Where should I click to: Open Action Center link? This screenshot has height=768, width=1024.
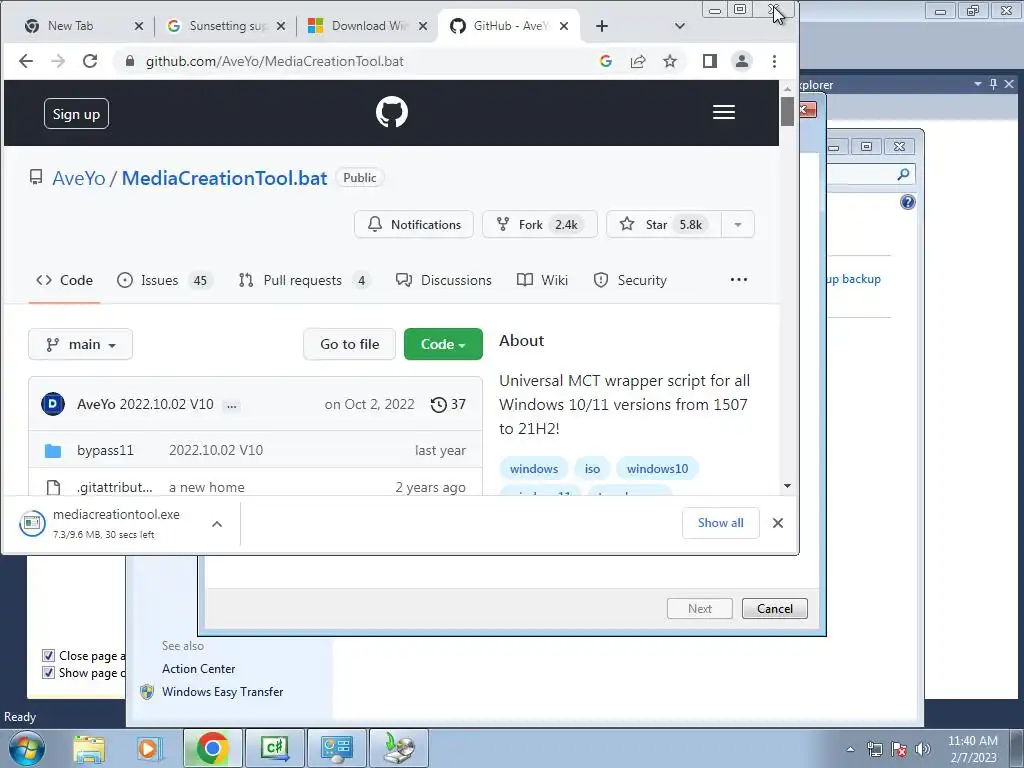pyautogui.click(x=199, y=669)
